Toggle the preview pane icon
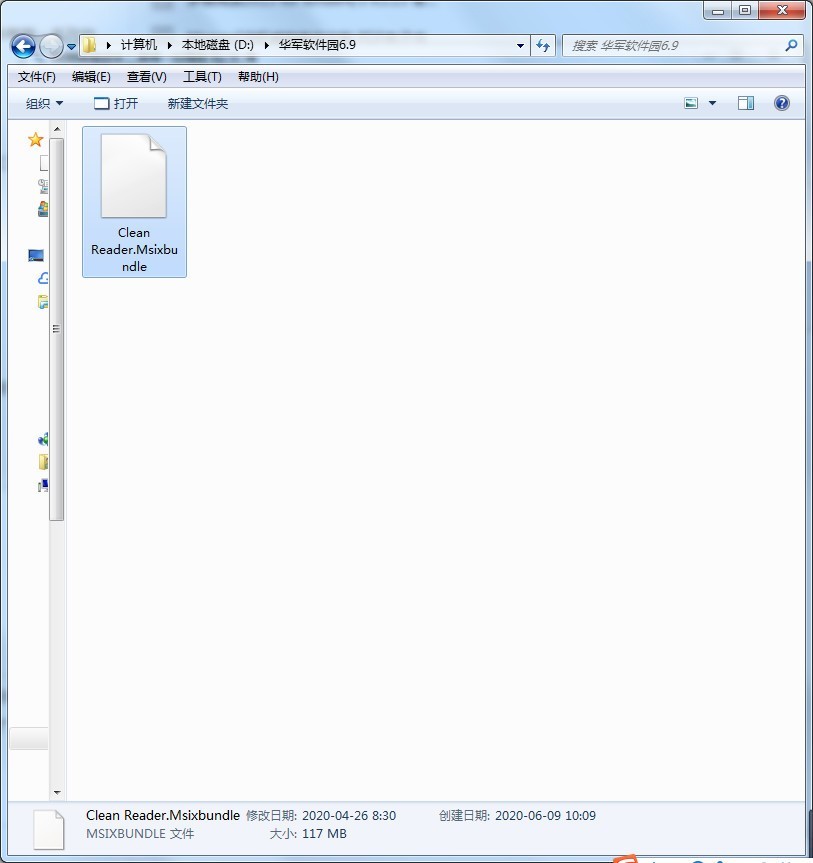Image resolution: width=813 pixels, height=863 pixels. tap(746, 103)
